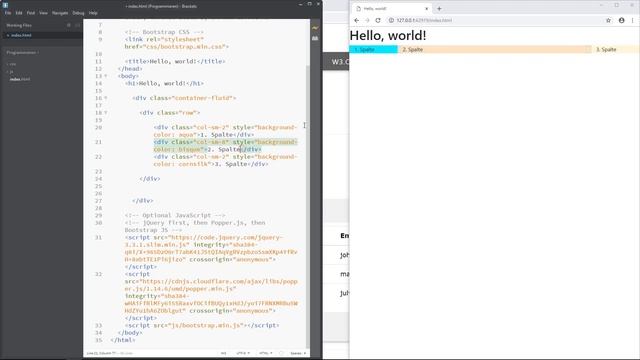Screen dimensions: 640x360
Task: Click the Hello, world! heading in browser
Action: [x=388, y=36]
